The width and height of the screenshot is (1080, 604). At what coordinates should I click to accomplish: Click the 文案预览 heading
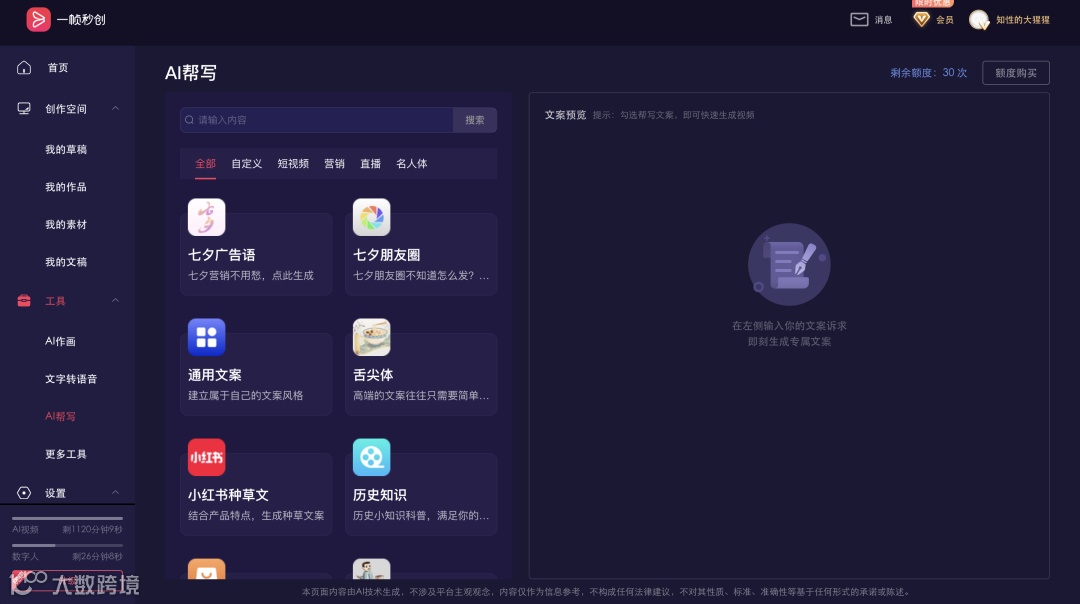point(565,115)
